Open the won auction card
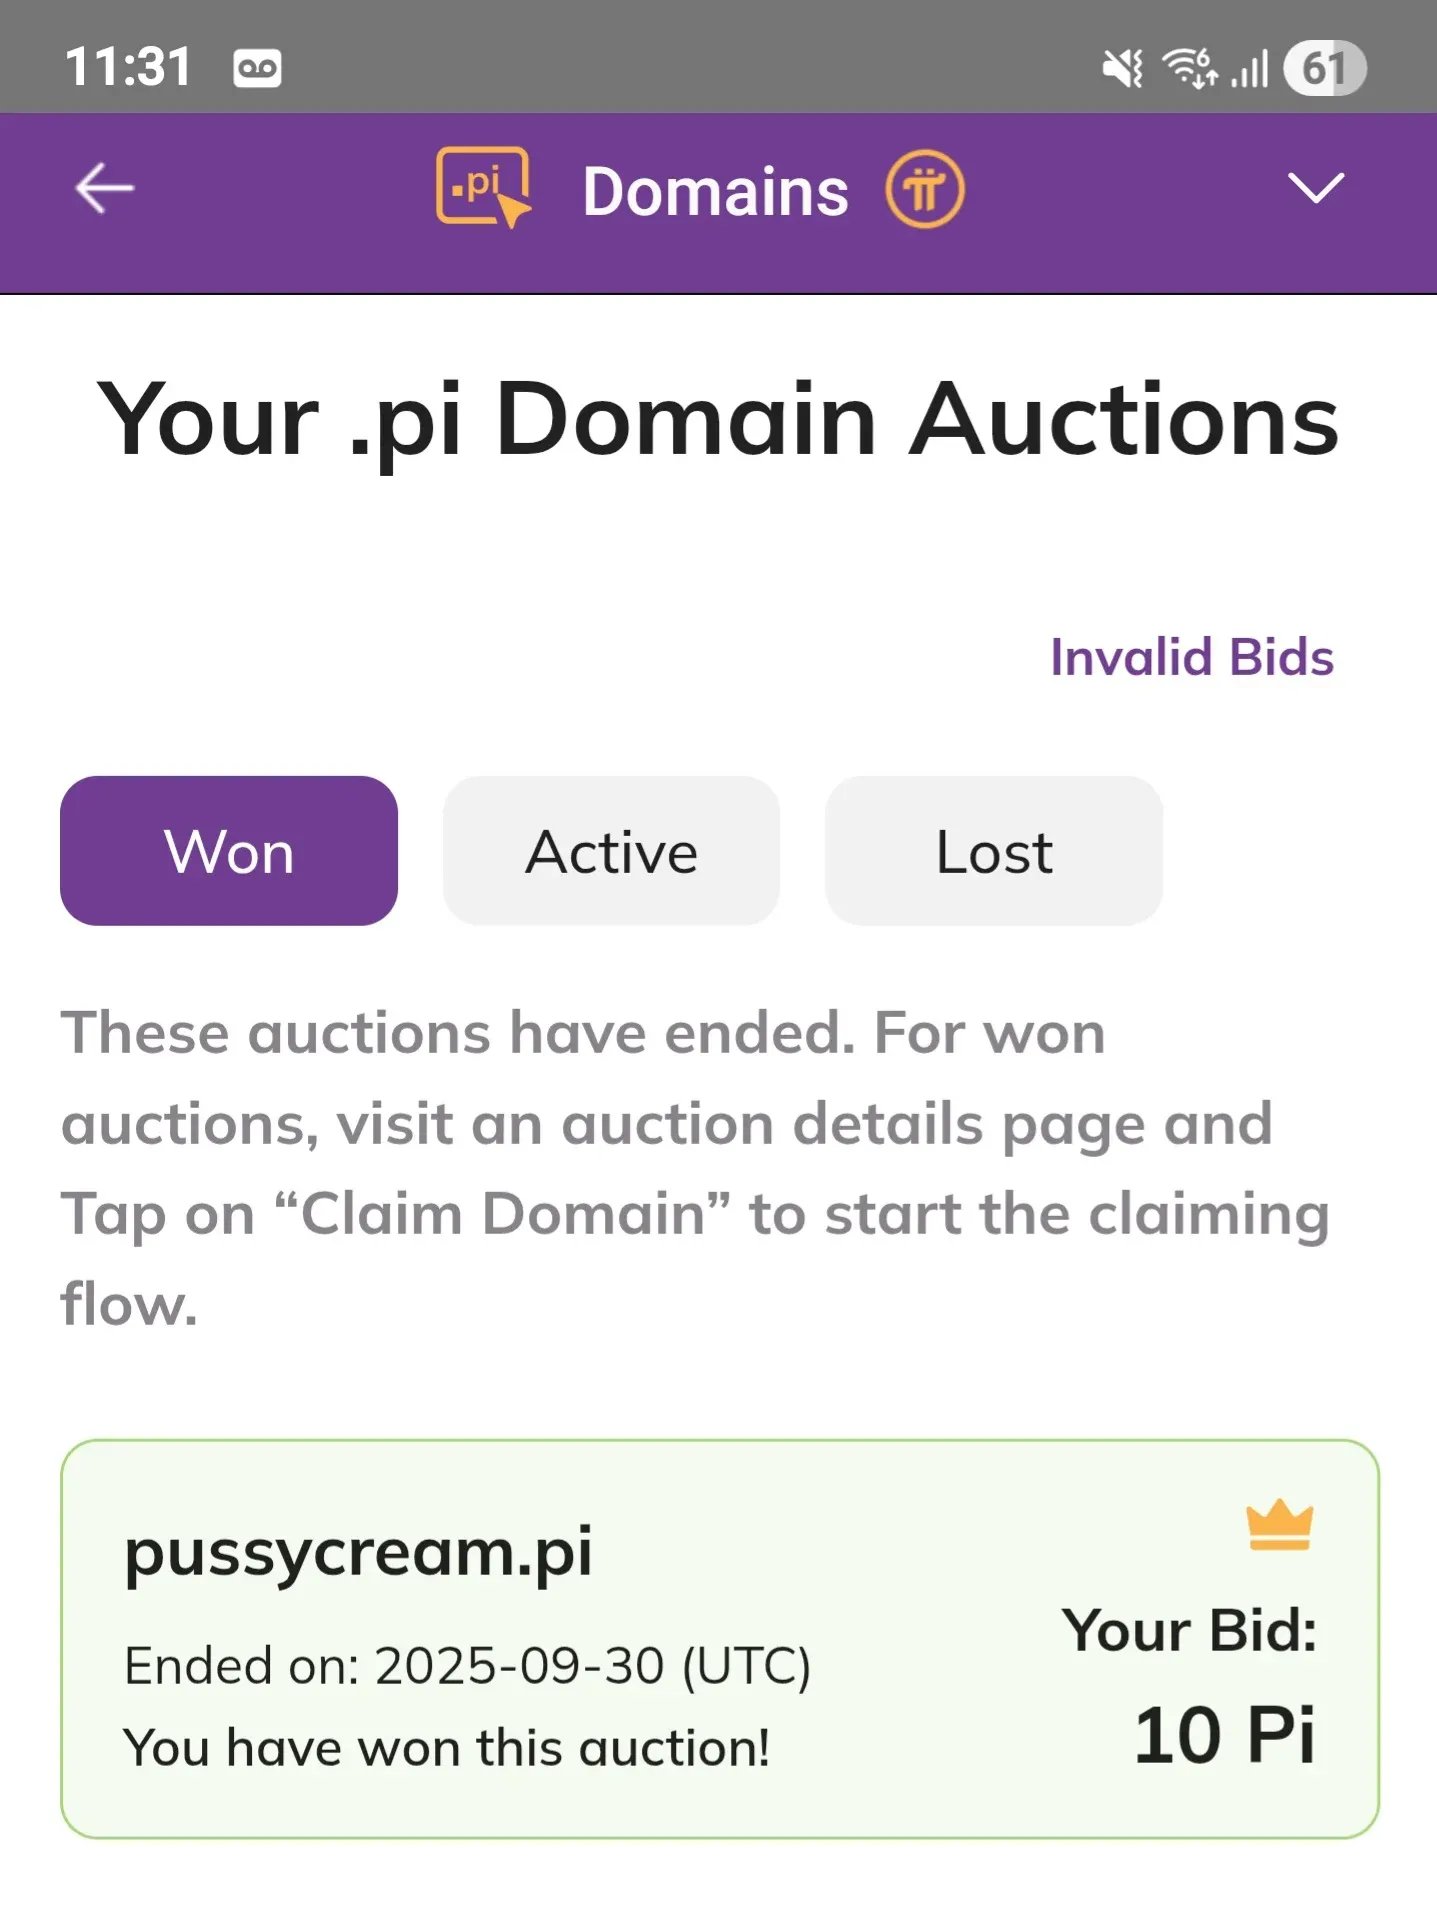This screenshot has height=1915, width=1437. [719, 1638]
